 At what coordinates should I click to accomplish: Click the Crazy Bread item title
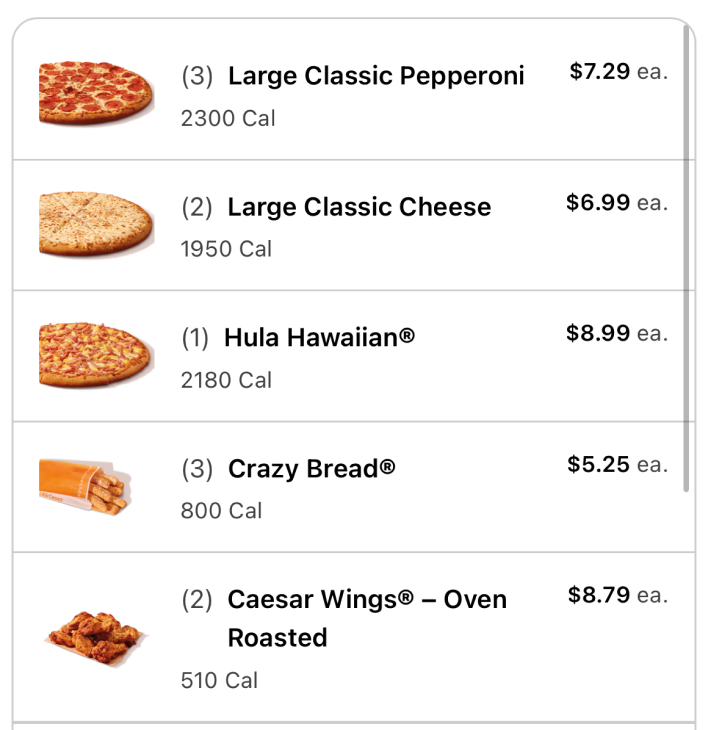click(x=311, y=469)
